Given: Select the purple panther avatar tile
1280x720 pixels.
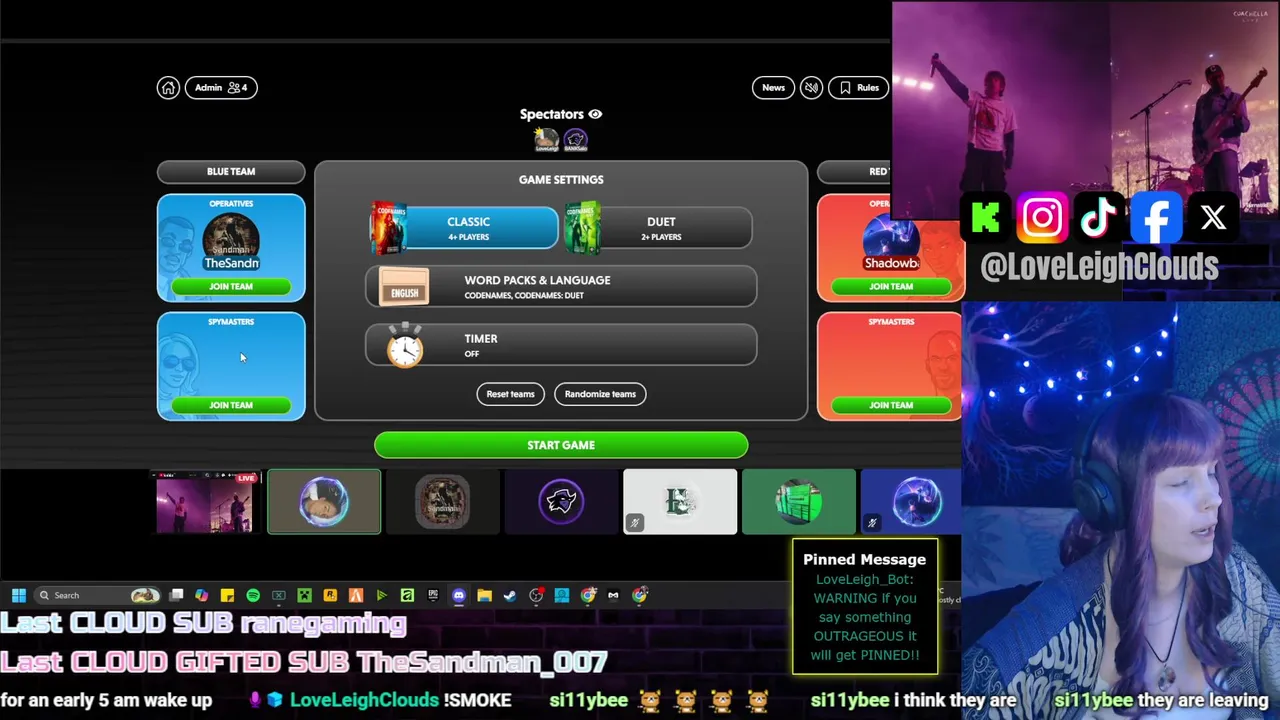Looking at the screenshot, I should pos(561,502).
